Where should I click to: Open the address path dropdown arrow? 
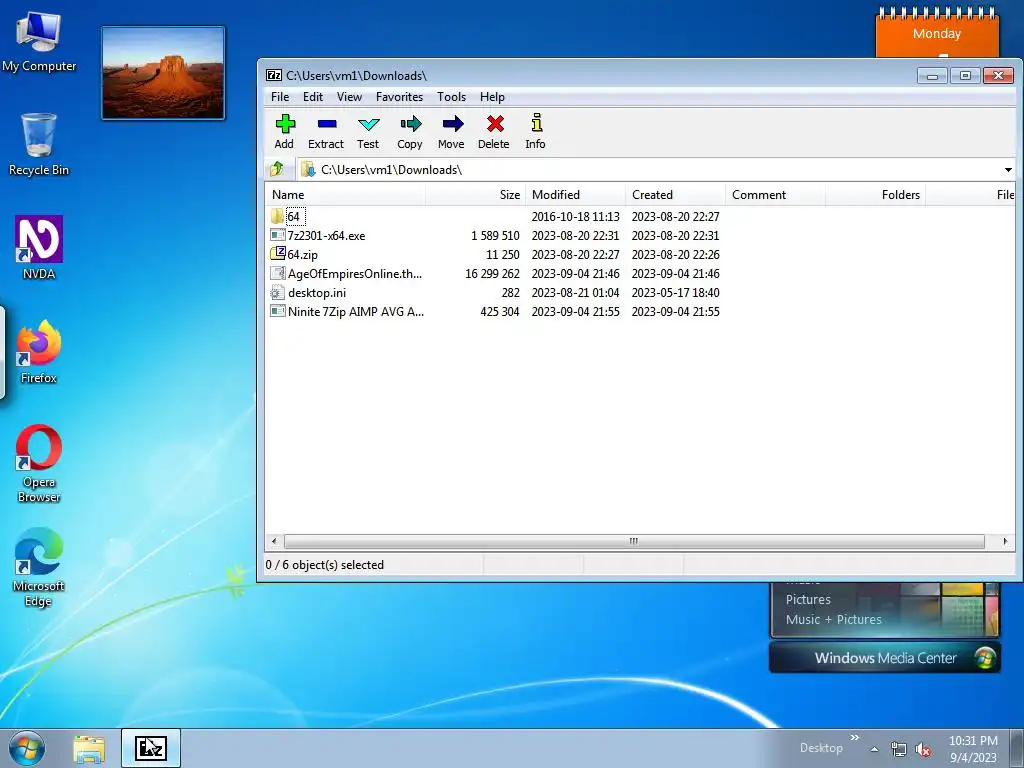click(1008, 170)
